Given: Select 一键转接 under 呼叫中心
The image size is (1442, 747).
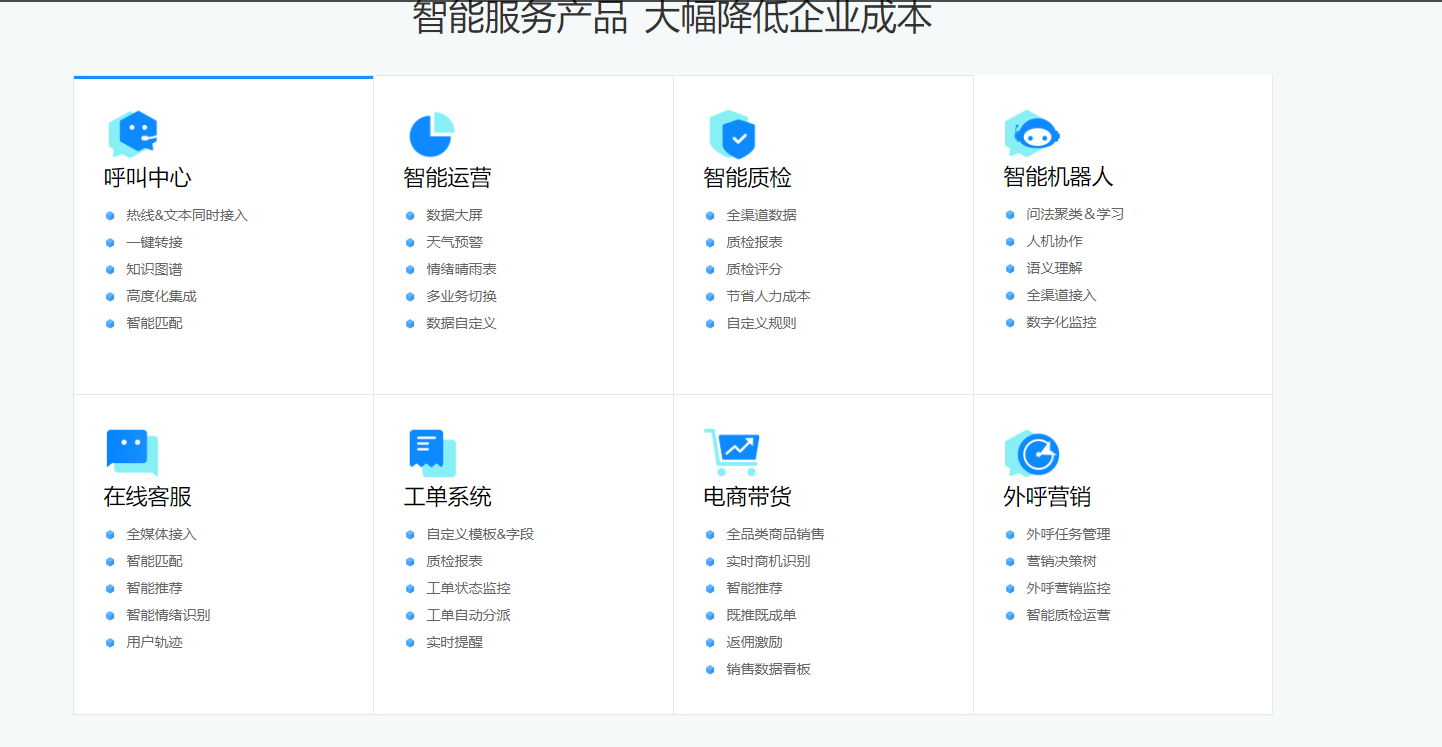Looking at the screenshot, I should point(154,242).
